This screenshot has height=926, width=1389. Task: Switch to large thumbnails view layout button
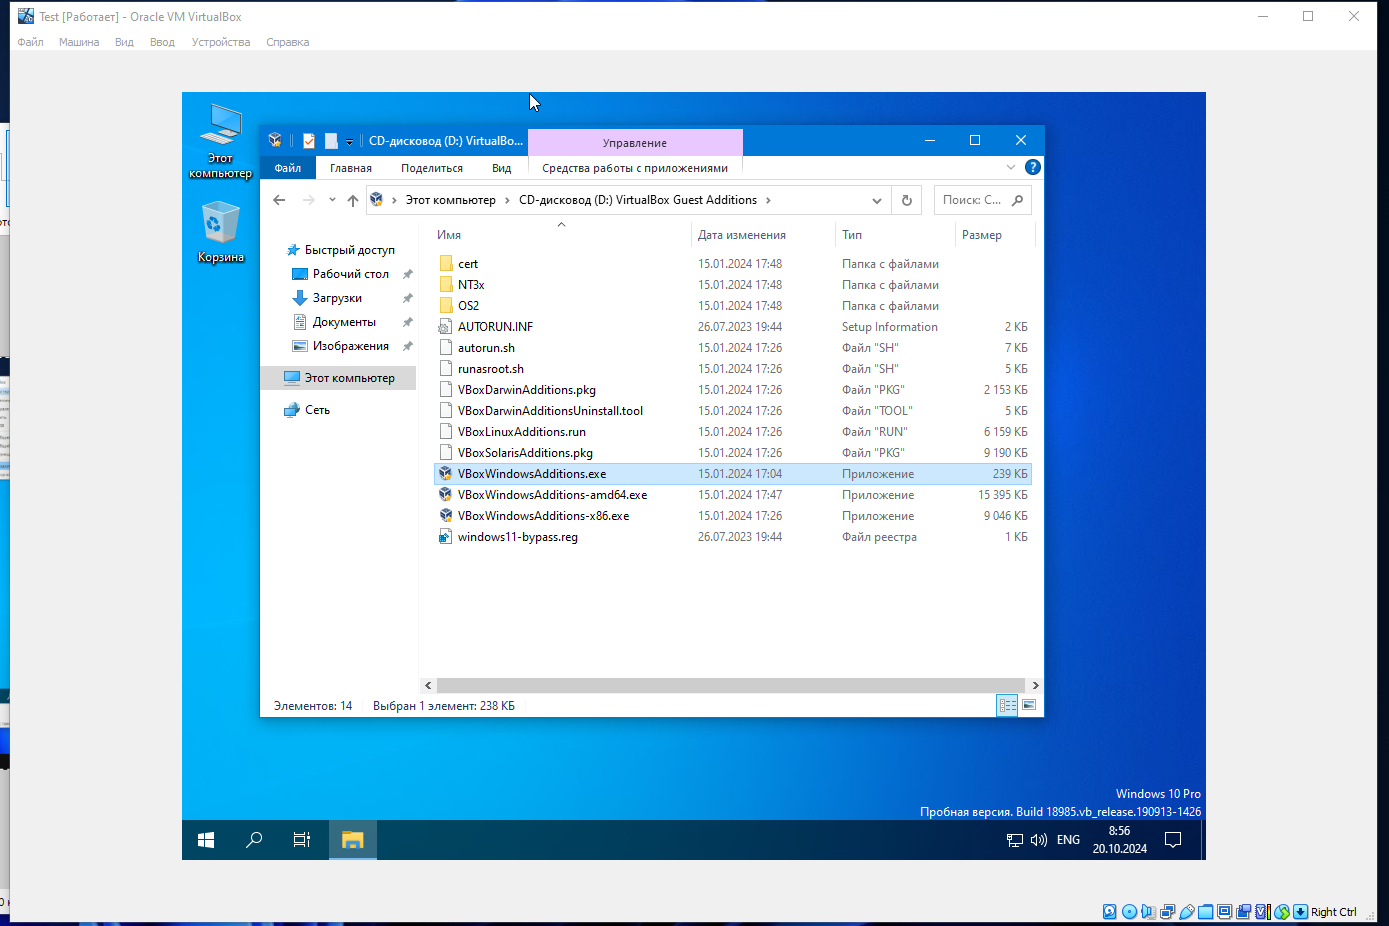1029,705
